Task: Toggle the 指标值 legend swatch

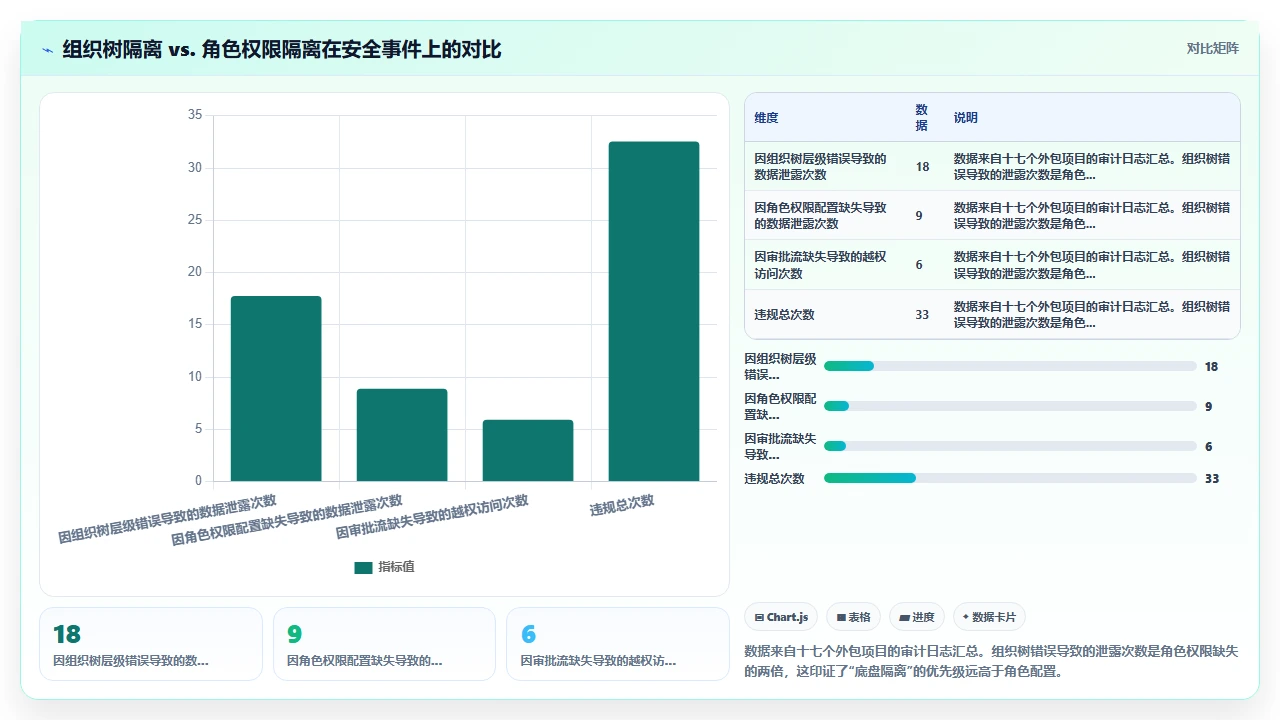Action: [x=363, y=567]
